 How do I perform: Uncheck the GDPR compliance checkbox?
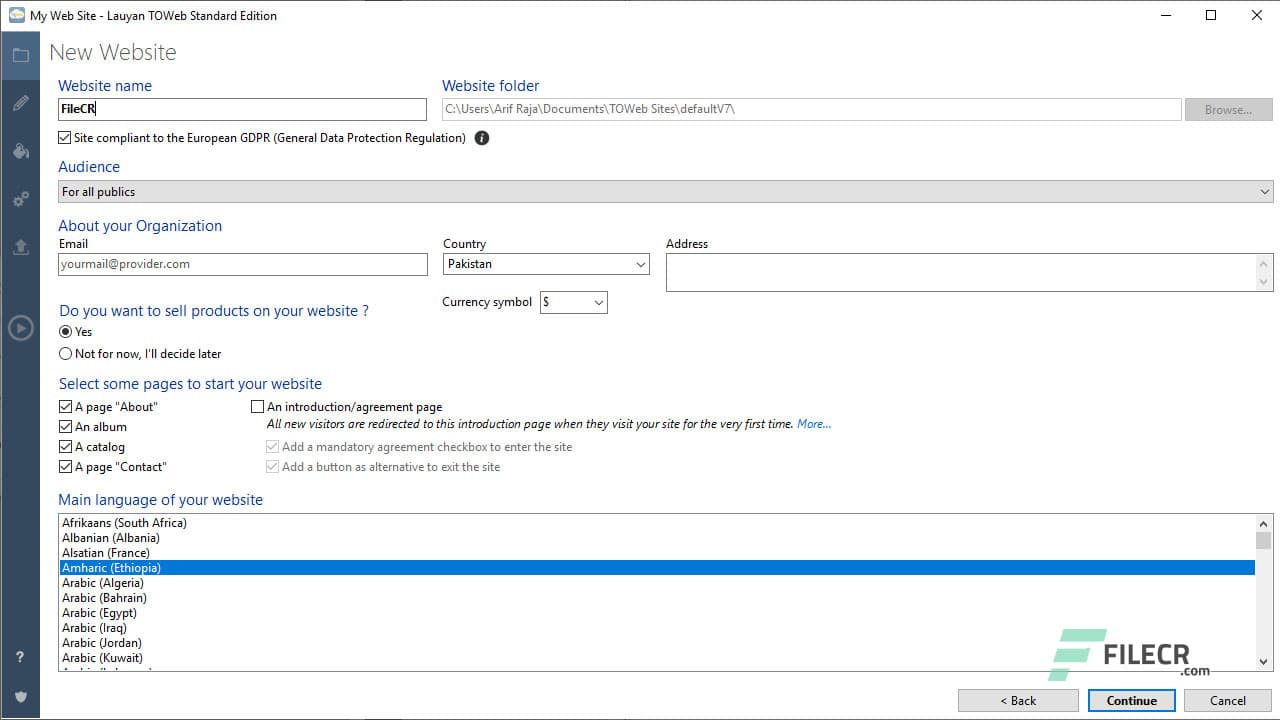tap(64, 138)
